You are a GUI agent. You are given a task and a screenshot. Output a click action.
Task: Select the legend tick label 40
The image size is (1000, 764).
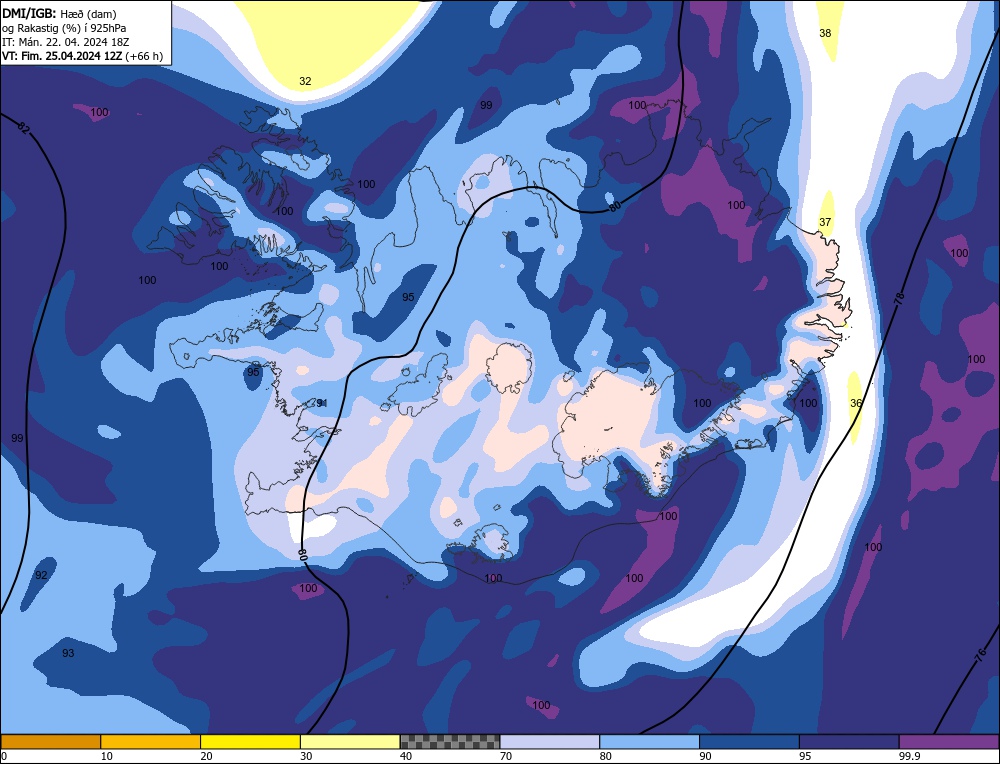(406, 756)
